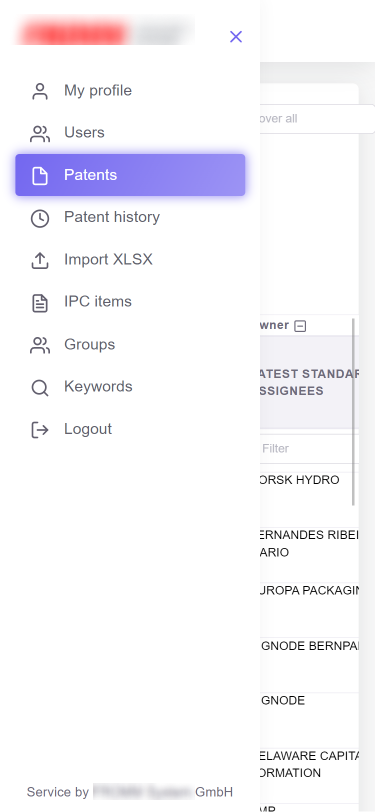Click the Patents document icon
Image resolution: width=375 pixels, height=812 pixels.
click(40, 176)
